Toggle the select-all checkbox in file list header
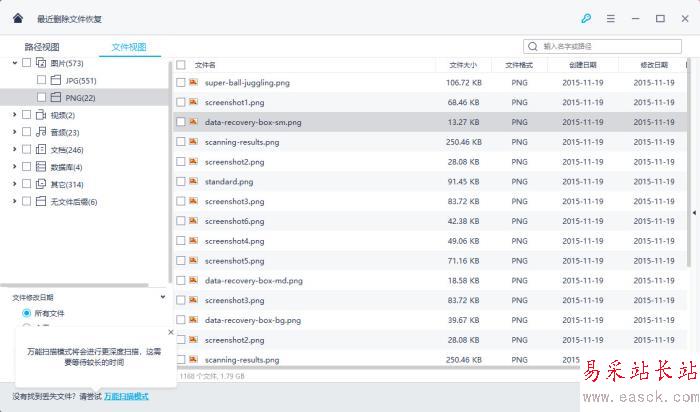 tap(181, 65)
